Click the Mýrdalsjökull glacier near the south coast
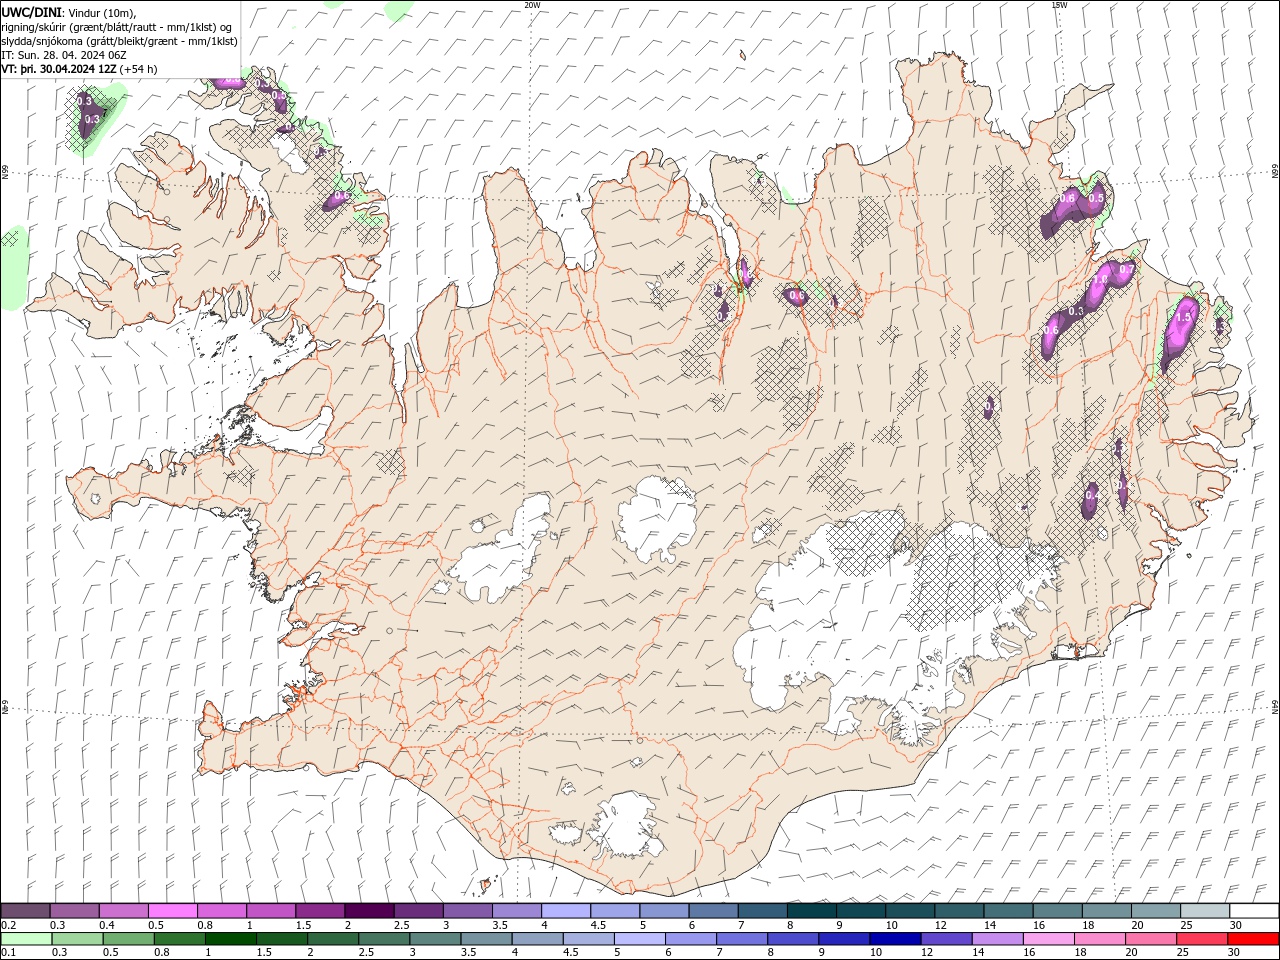The image size is (1280, 960). pos(627,826)
